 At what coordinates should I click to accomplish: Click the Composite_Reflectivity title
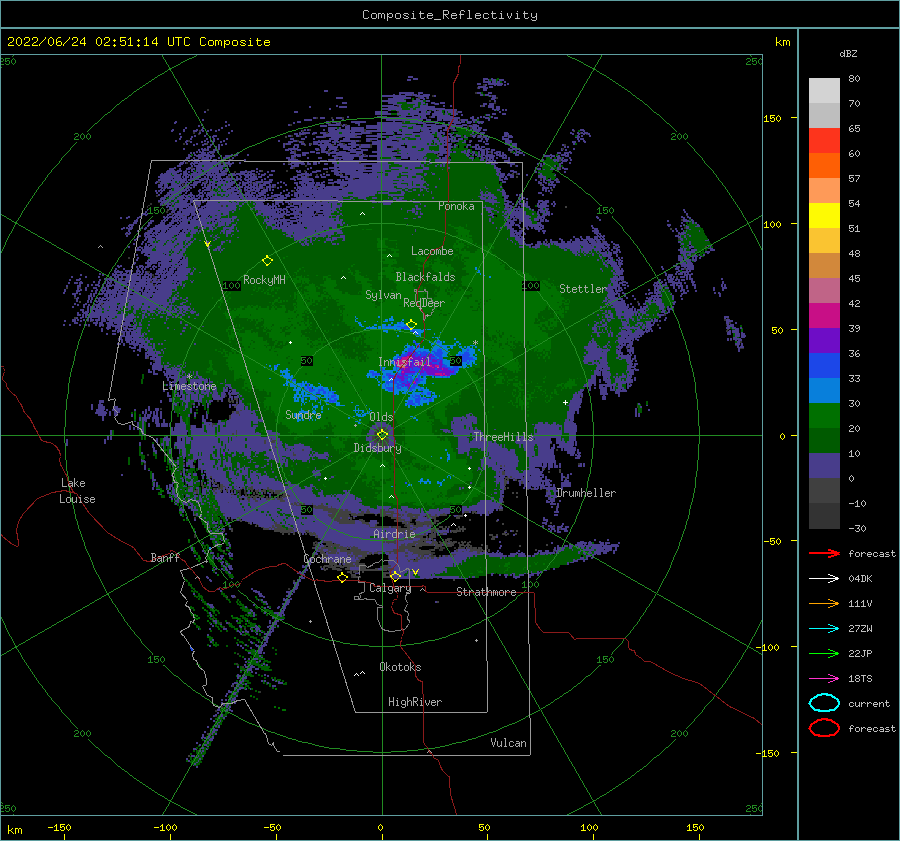pos(450,15)
